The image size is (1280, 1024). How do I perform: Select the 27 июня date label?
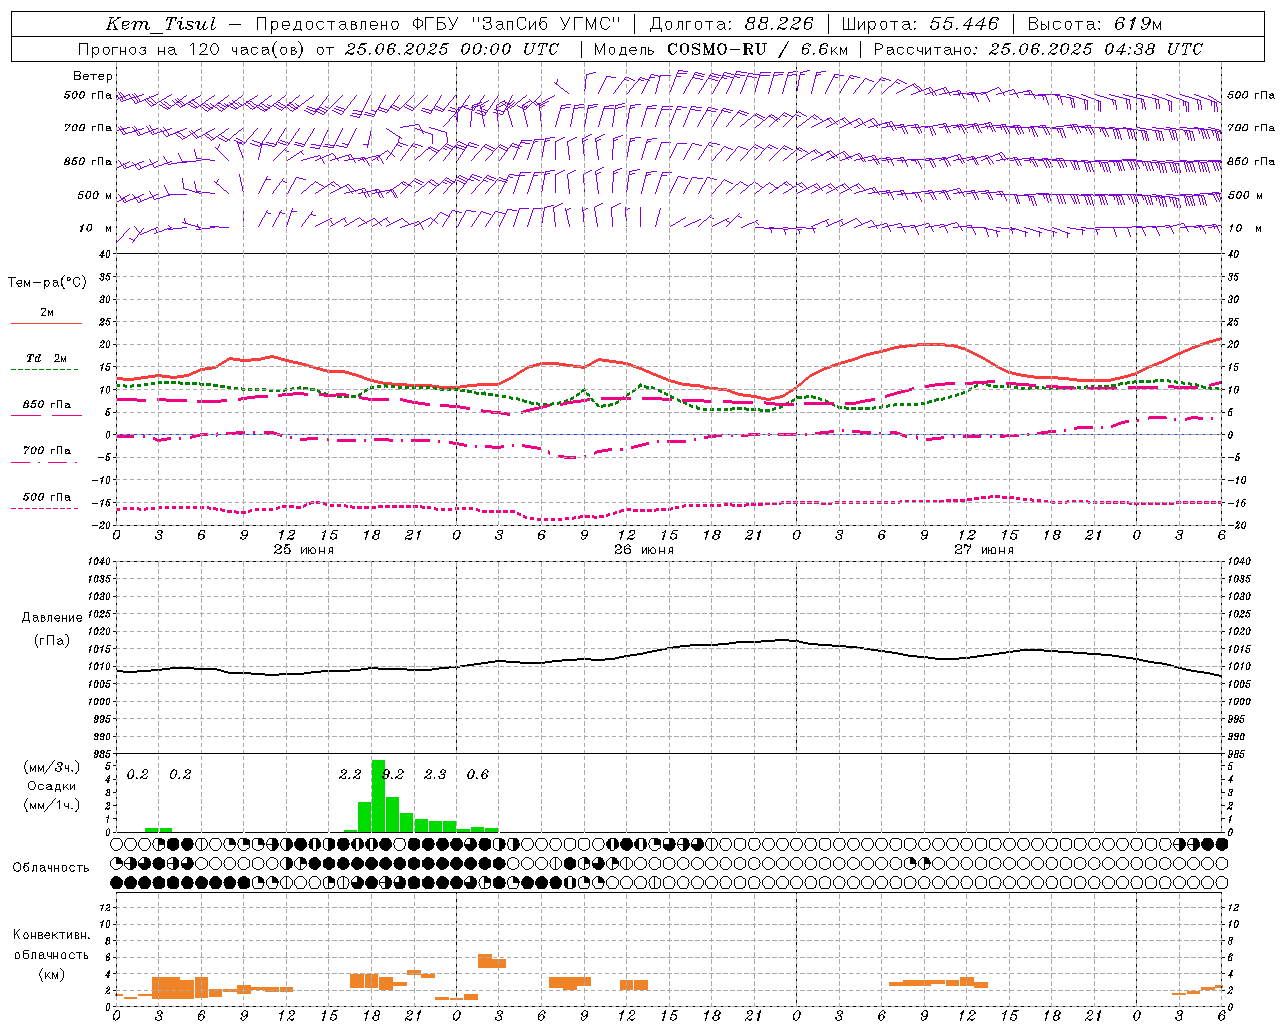coord(984,549)
